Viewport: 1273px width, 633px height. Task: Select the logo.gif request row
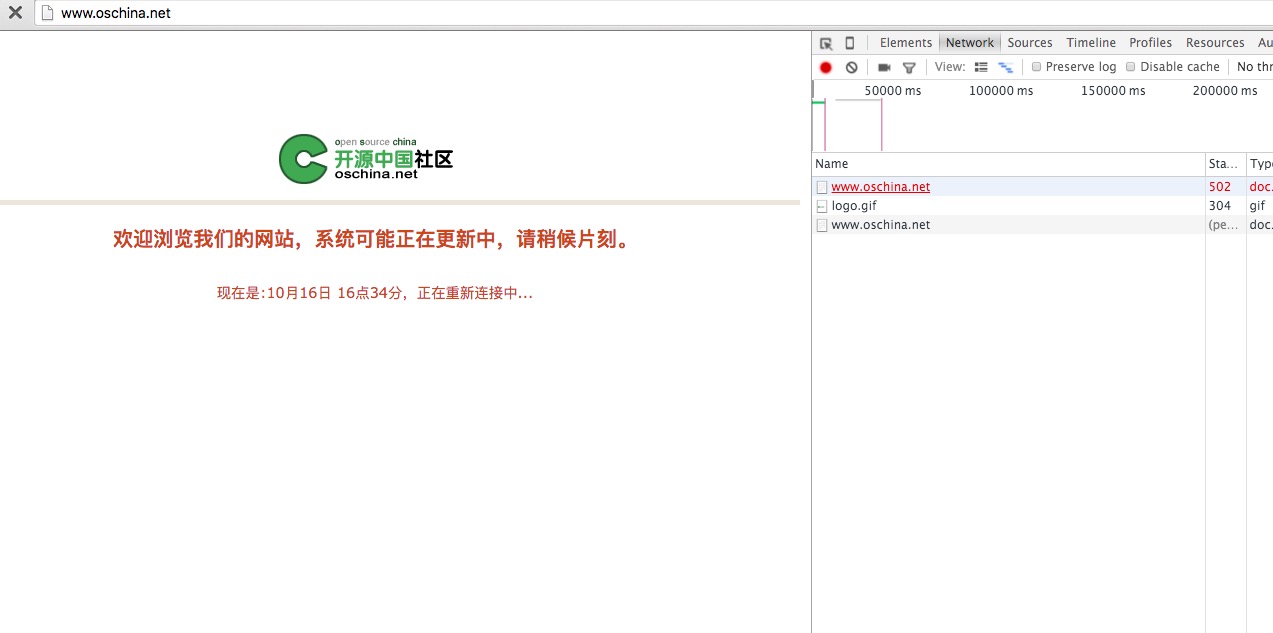pyautogui.click(x=1042, y=206)
